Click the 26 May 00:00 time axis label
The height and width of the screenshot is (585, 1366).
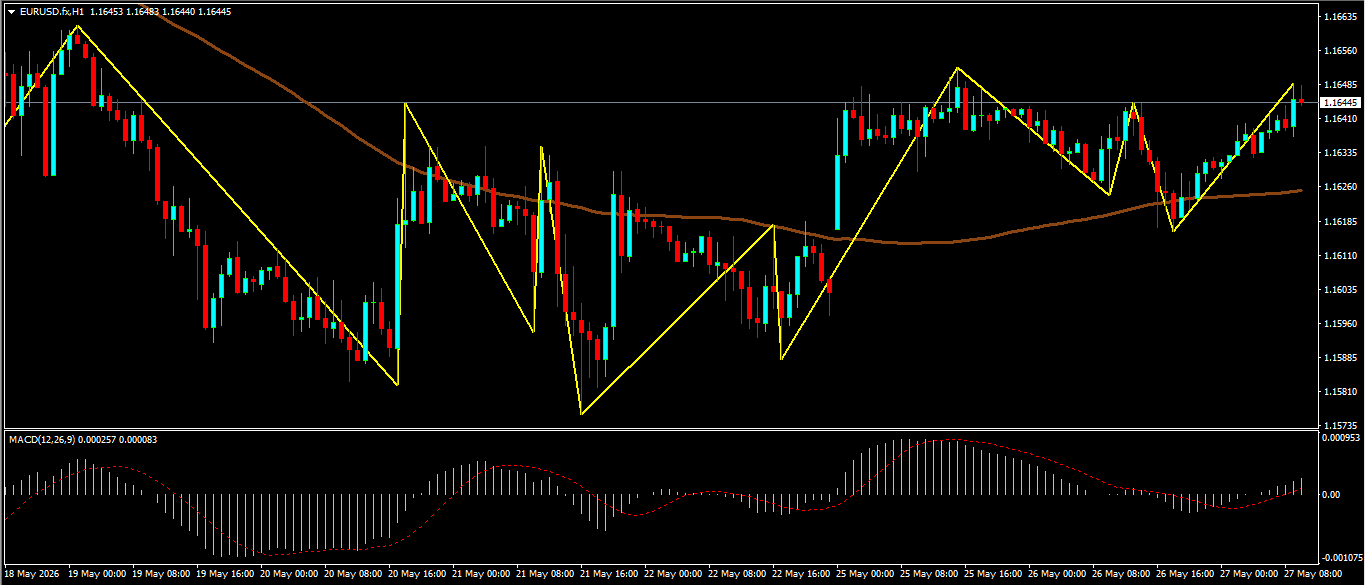coord(1058,575)
